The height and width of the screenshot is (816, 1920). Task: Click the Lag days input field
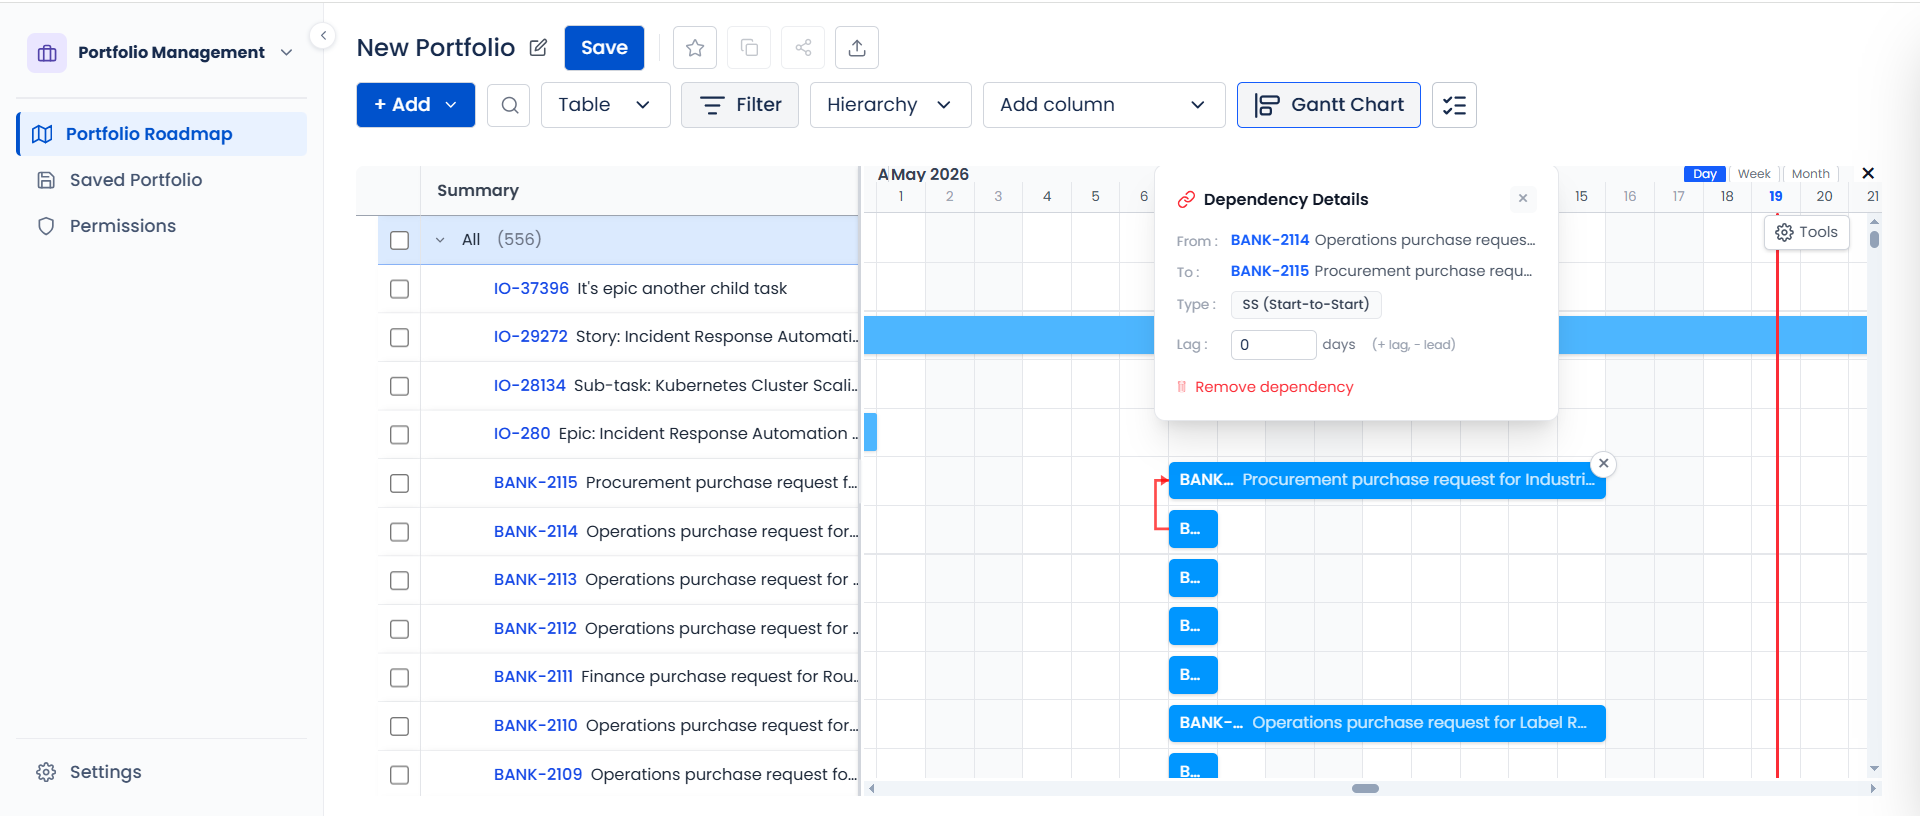click(x=1273, y=345)
